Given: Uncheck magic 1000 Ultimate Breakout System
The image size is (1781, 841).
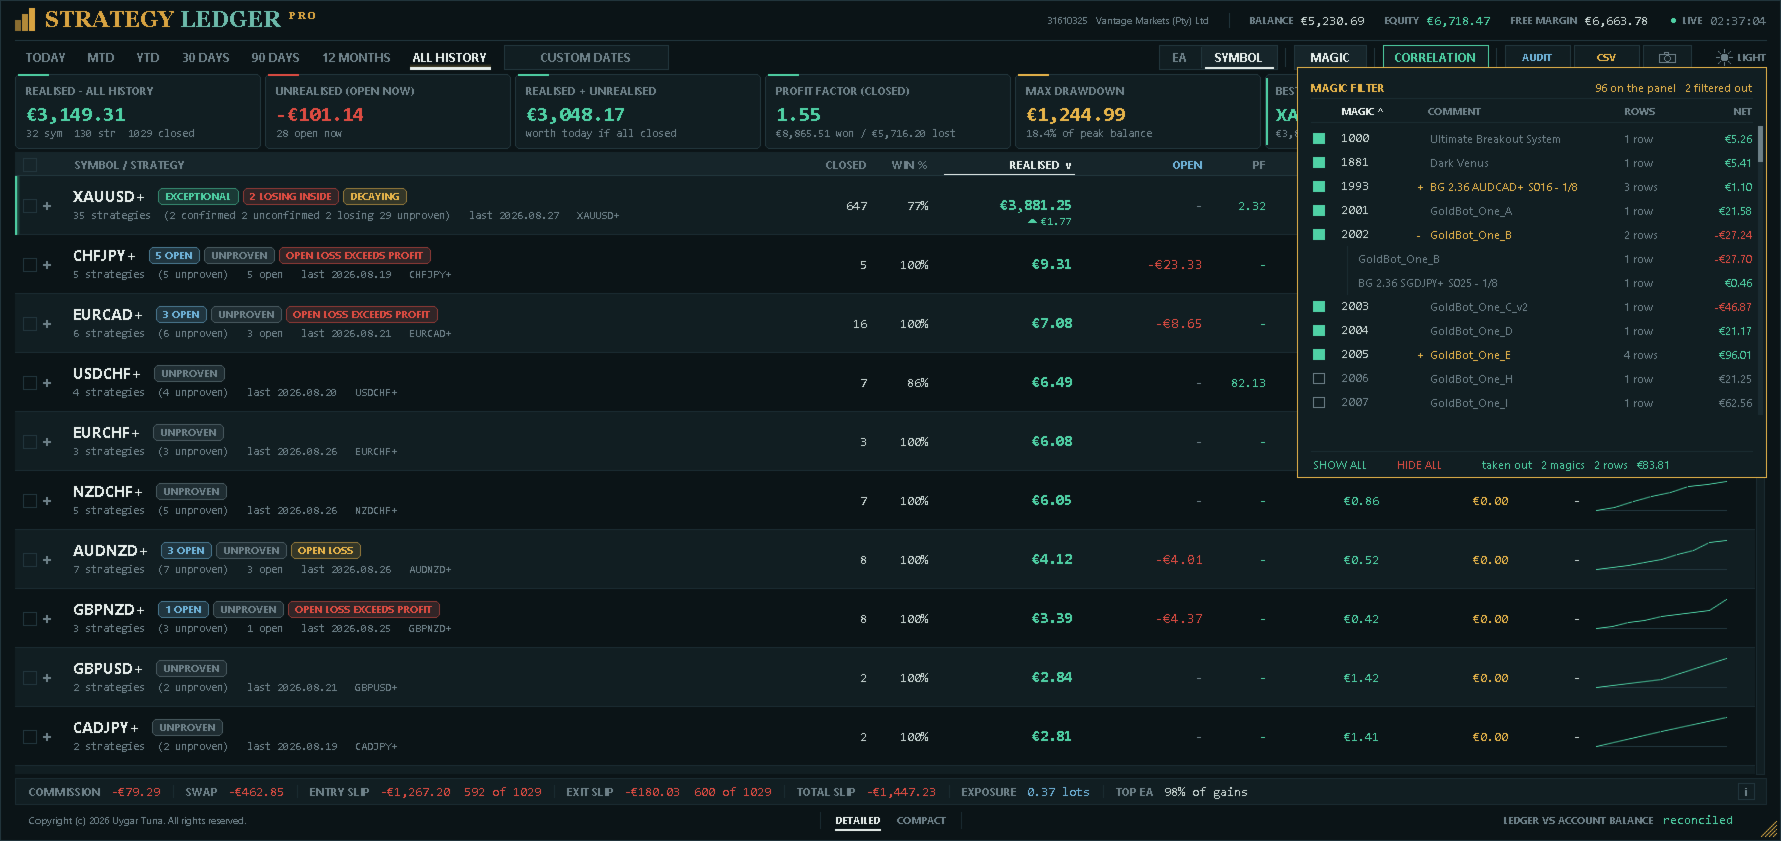Looking at the screenshot, I should [x=1319, y=139].
